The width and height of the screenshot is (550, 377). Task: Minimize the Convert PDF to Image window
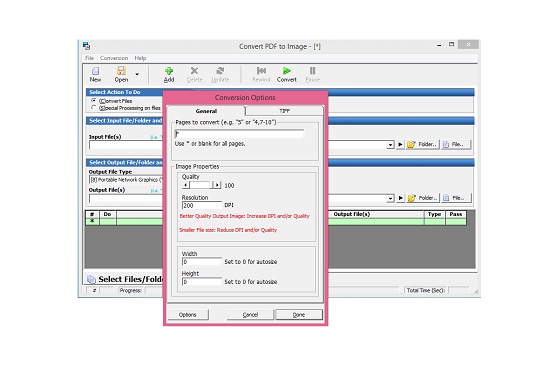pyautogui.click(x=439, y=45)
